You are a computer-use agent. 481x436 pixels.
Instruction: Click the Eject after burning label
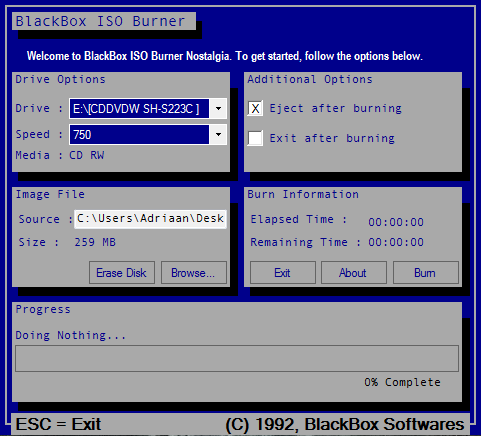336,108
